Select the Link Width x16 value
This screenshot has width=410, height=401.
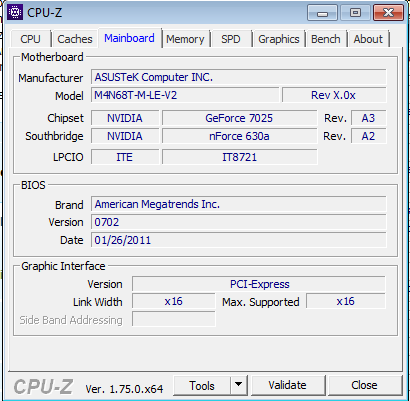point(174,301)
